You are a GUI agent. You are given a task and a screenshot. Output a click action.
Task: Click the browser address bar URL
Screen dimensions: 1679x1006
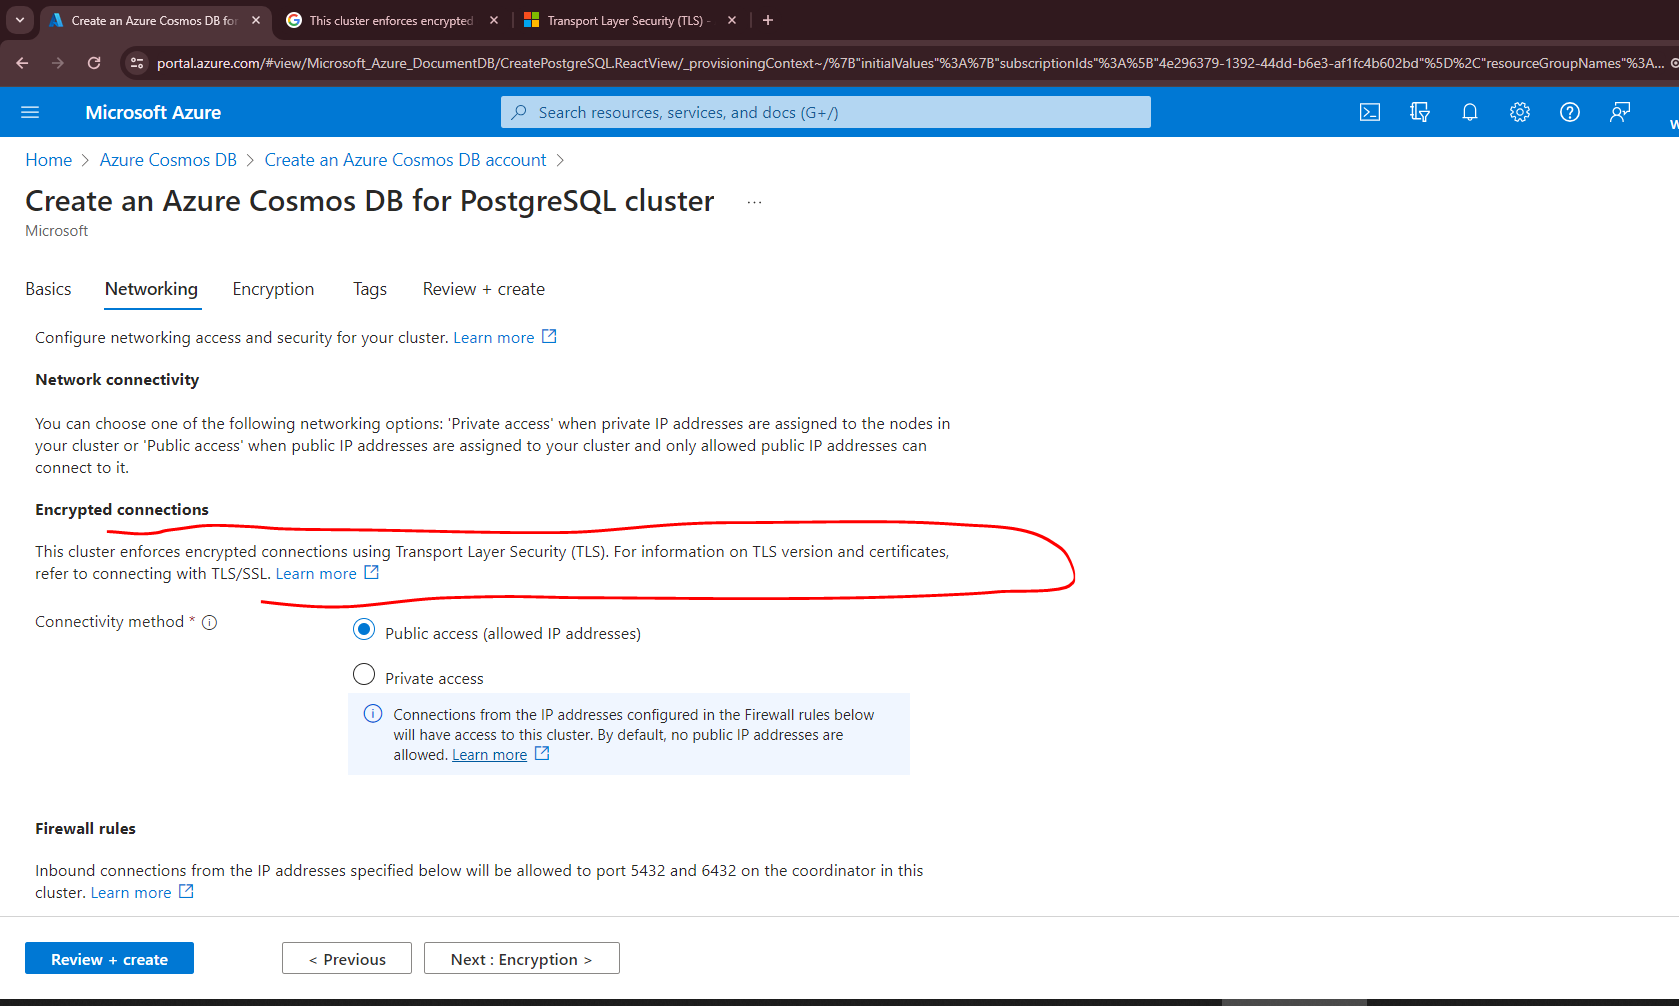(x=910, y=63)
